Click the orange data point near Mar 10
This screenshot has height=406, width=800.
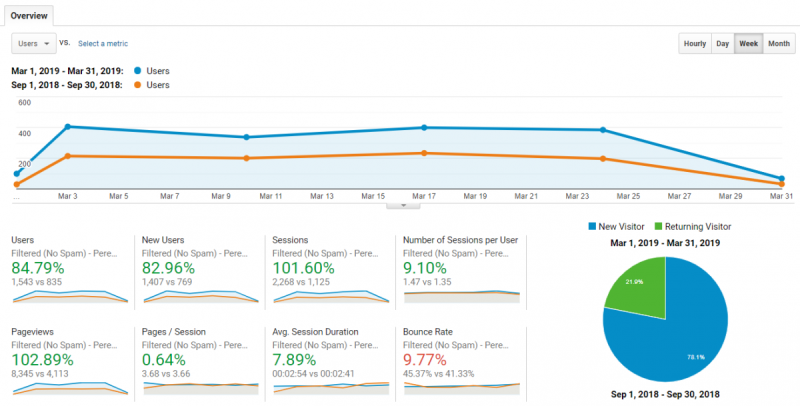[247, 158]
